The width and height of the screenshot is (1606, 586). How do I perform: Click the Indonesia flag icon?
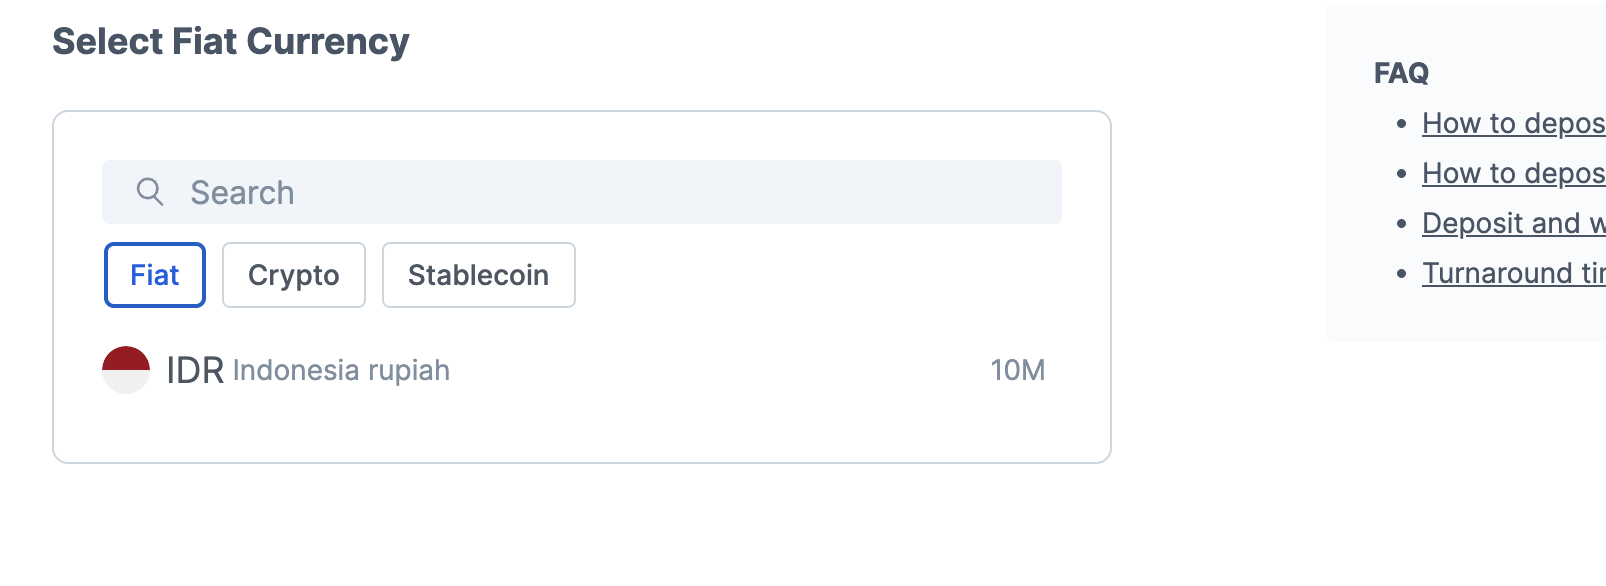point(126,370)
